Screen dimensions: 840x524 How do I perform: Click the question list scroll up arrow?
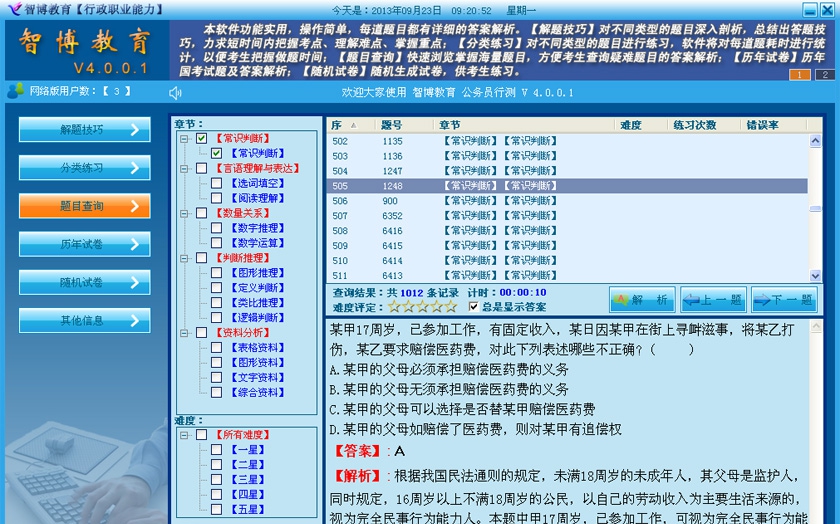pos(815,141)
